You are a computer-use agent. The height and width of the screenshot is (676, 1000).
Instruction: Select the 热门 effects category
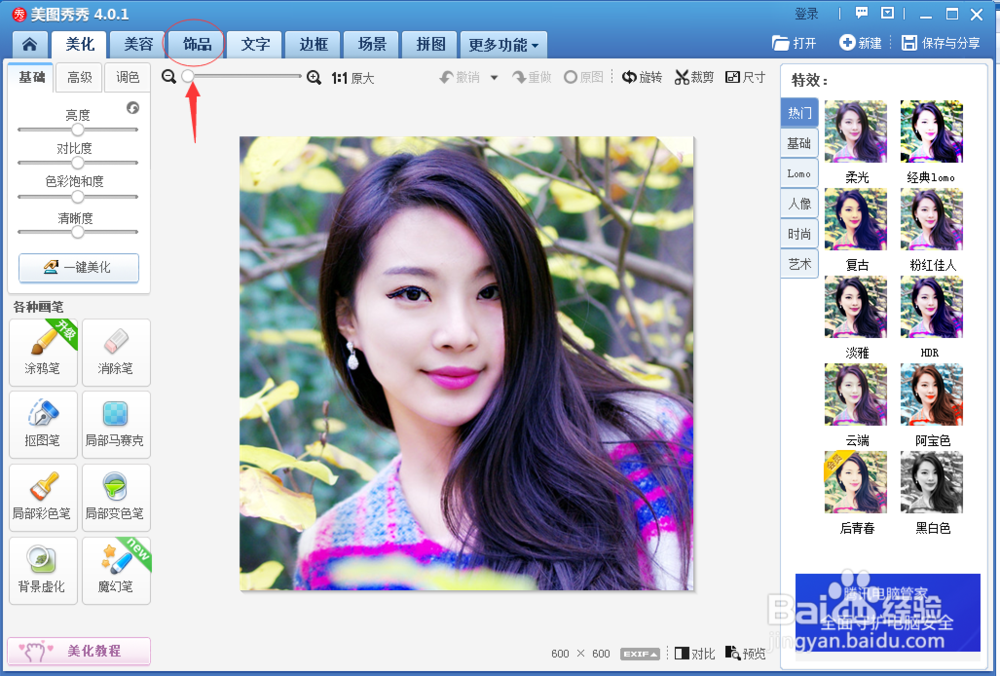pyautogui.click(x=799, y=113)
